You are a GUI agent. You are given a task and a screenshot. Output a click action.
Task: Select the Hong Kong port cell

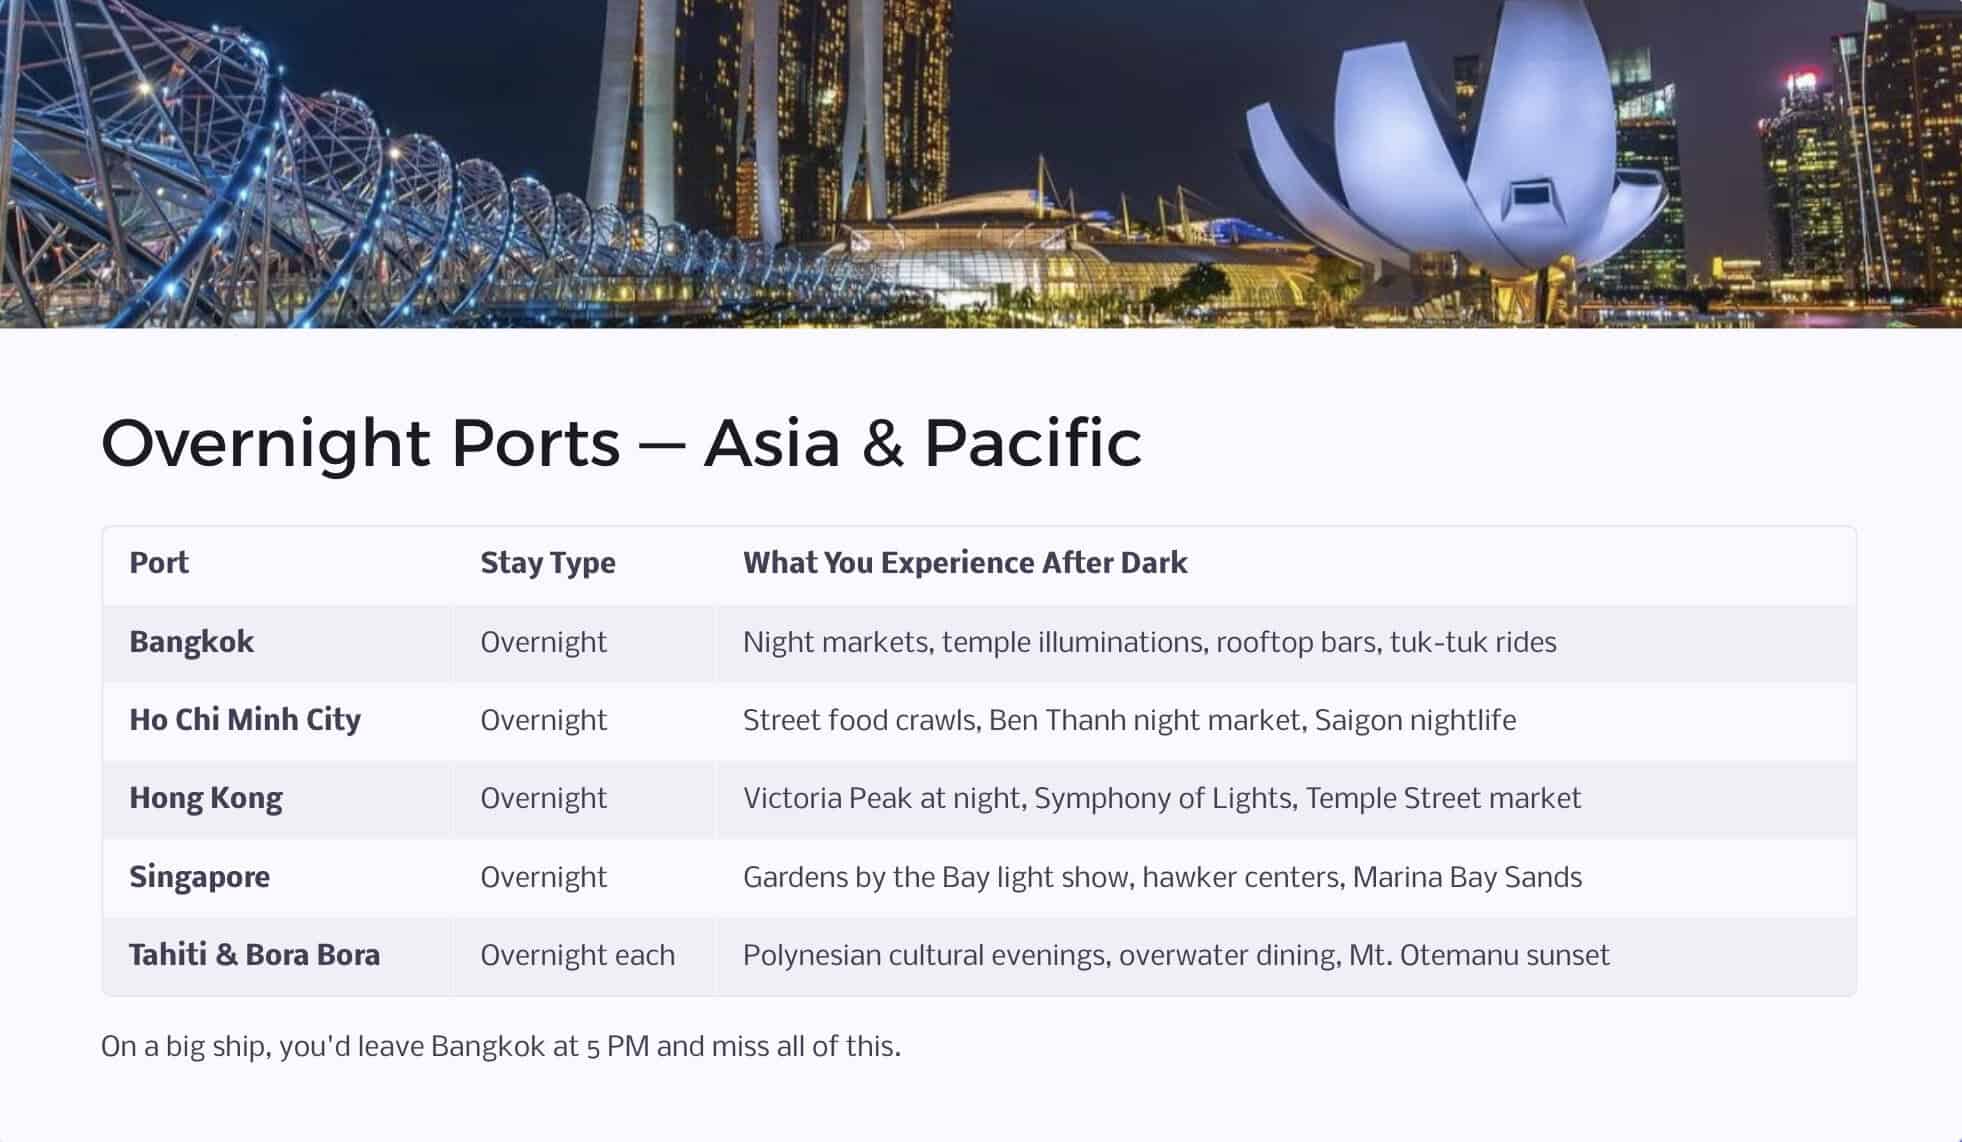click(205, 798)
